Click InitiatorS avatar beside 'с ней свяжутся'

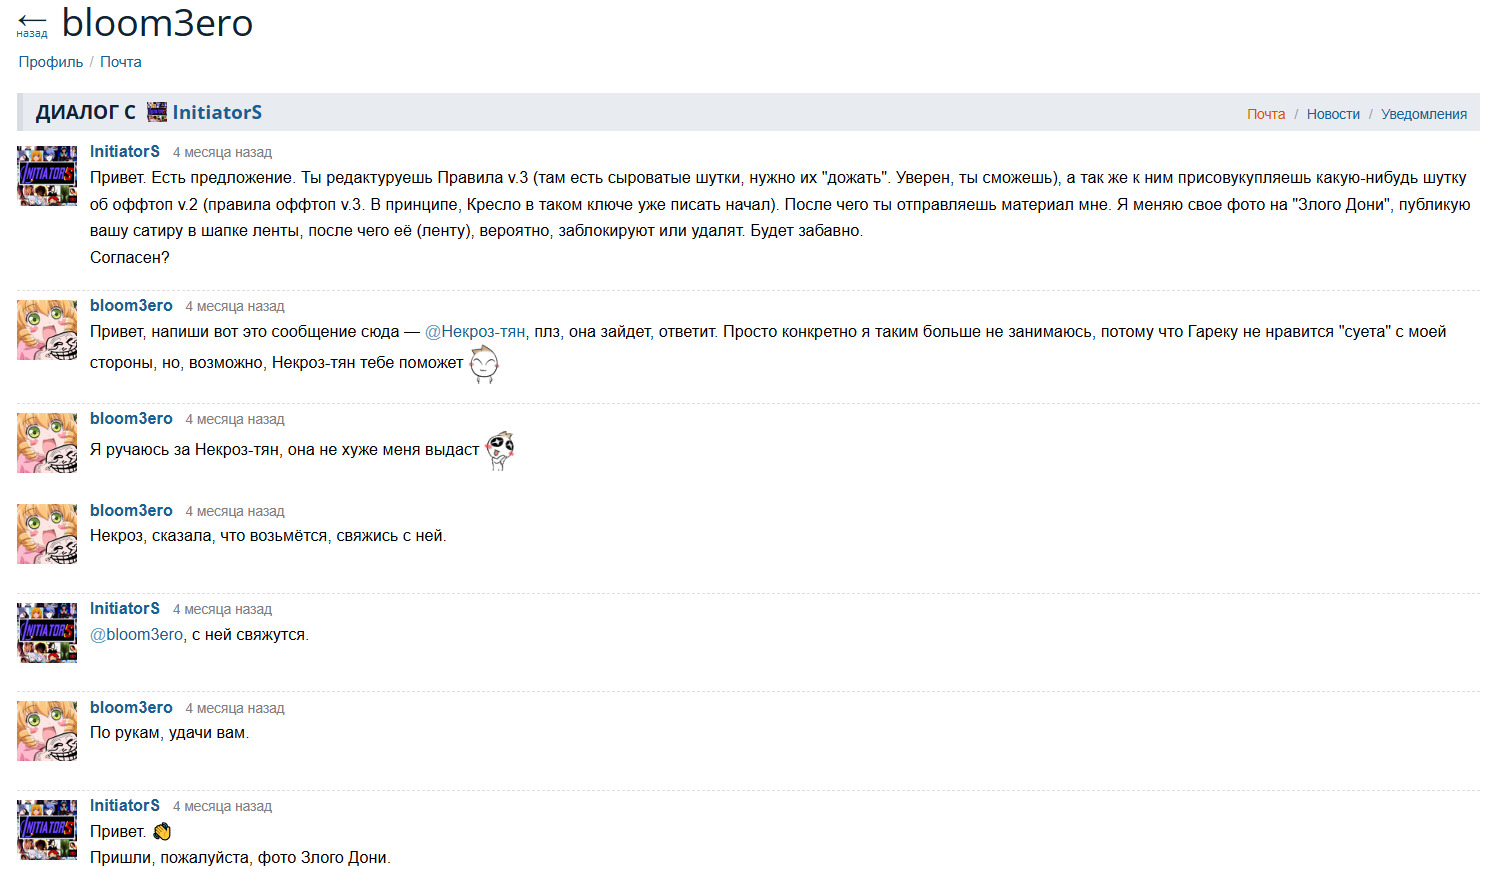point(47,632)
